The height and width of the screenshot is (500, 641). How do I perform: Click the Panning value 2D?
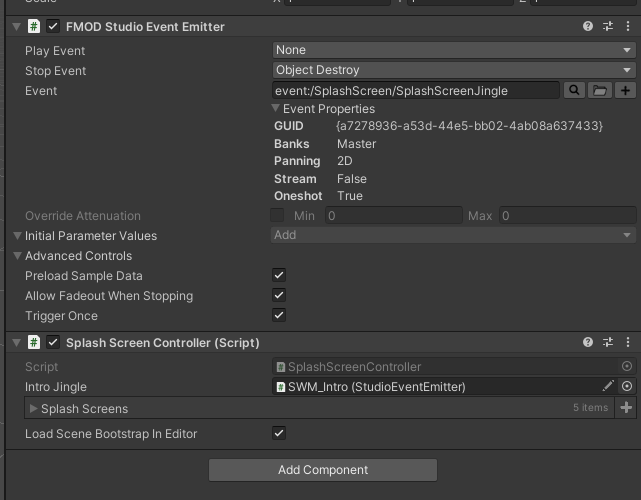[x=345, y=161]
